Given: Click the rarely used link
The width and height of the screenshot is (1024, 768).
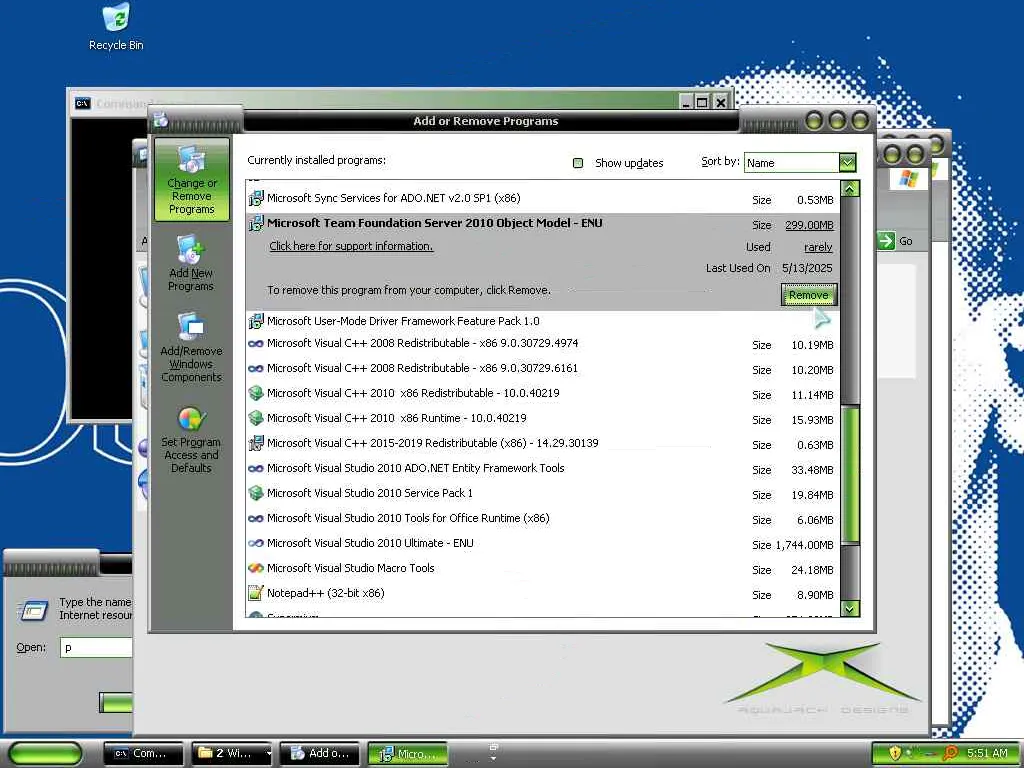Looking at the screenshot, I should [x=818, y=247].
